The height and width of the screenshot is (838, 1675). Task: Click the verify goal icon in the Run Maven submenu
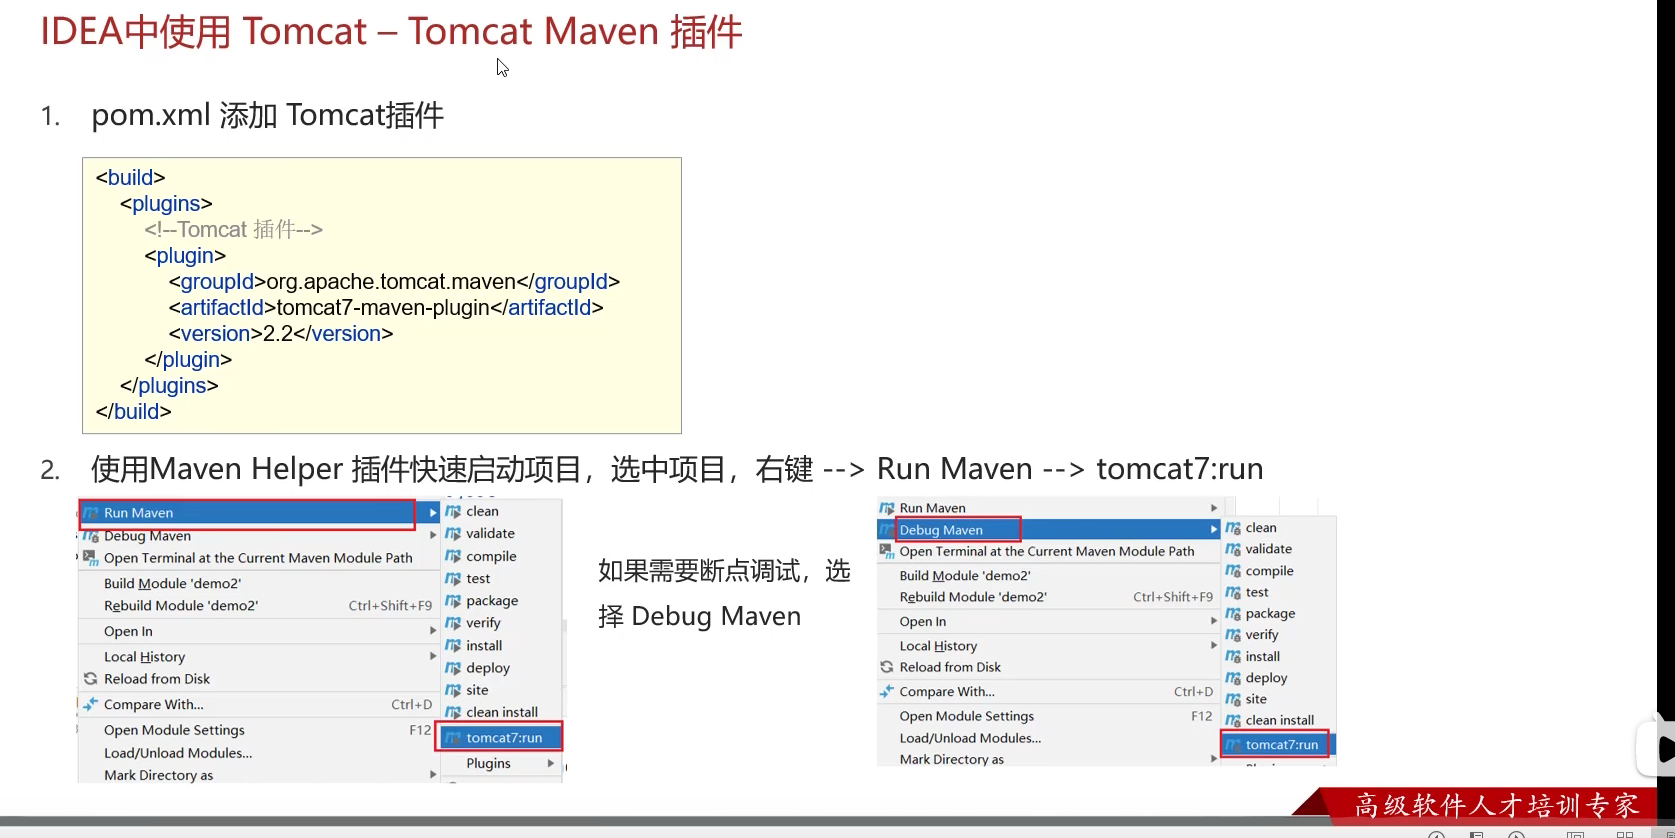[453, 623]
